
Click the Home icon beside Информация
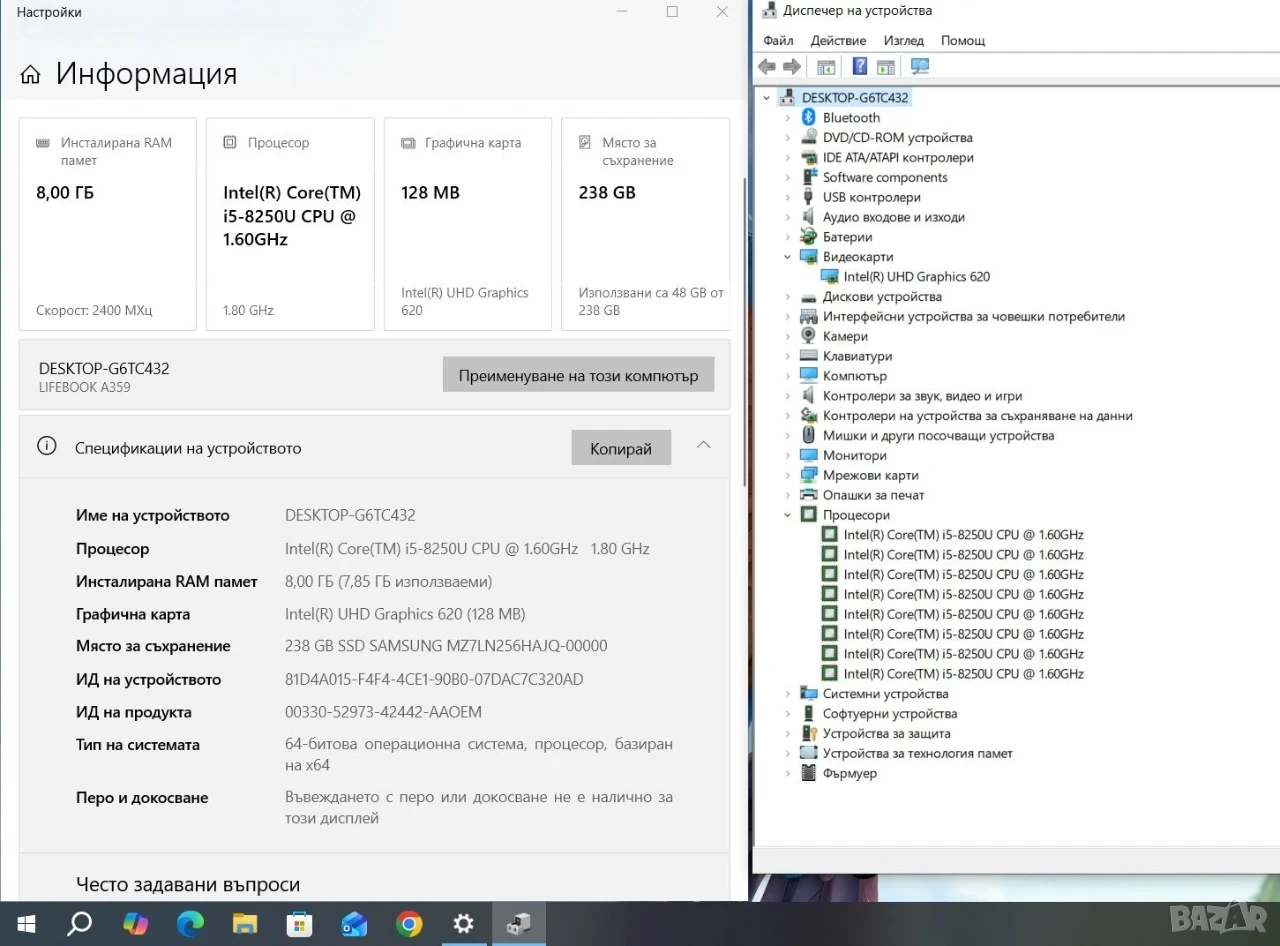[31, 75]
